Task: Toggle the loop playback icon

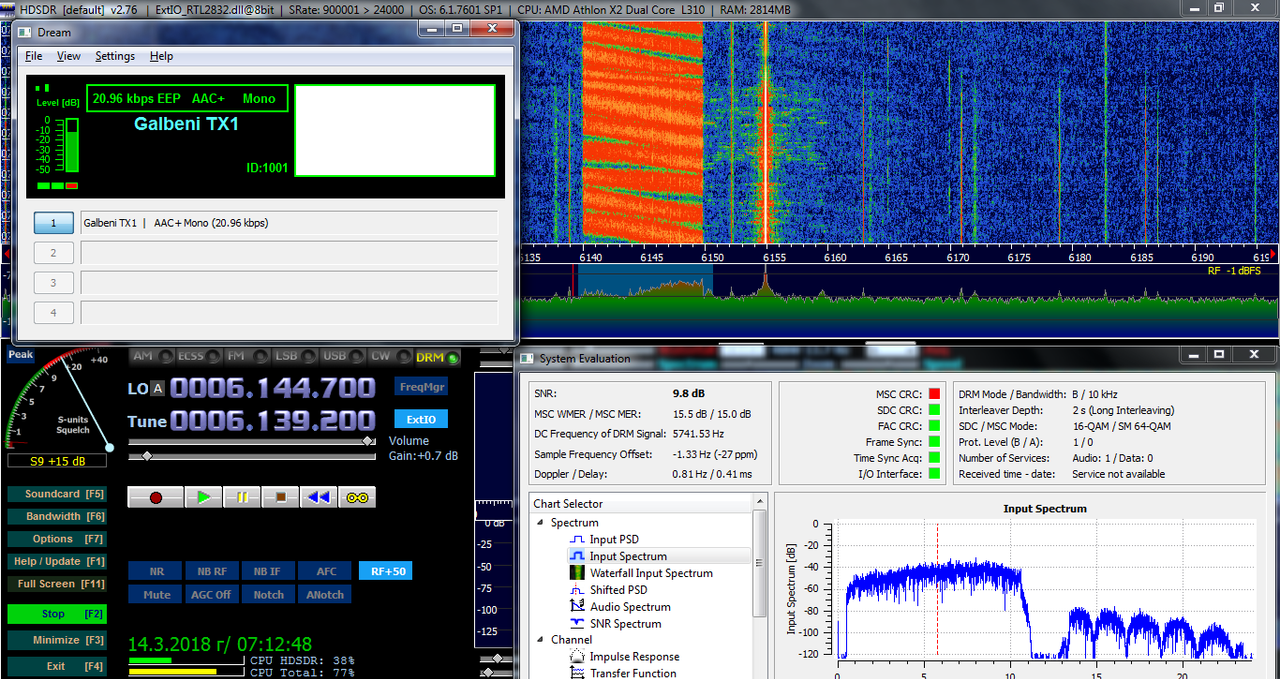Action: click(357, 497)
